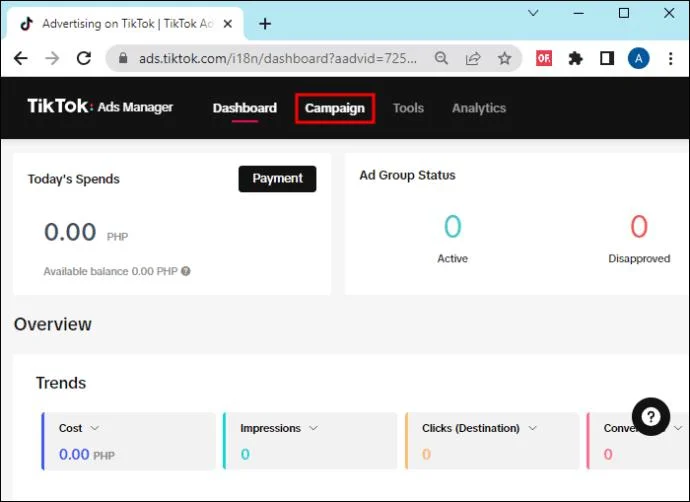Open the floating help question button
This screenshot has width=690, height=502.
click(x=651, y=416)
